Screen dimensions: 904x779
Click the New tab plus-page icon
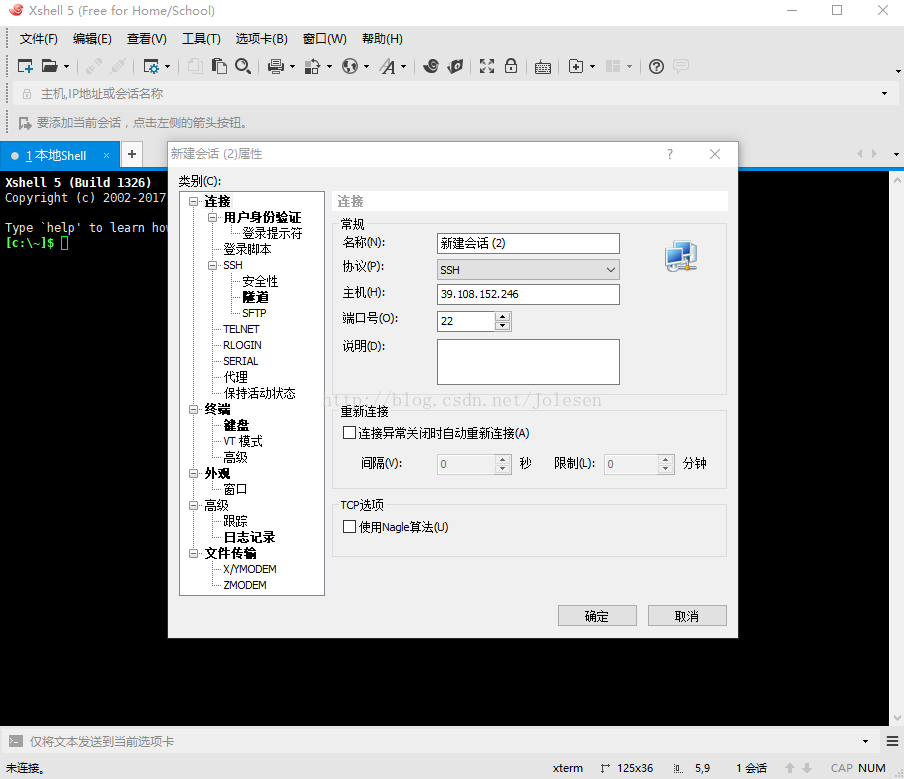[x=576, y=66]
